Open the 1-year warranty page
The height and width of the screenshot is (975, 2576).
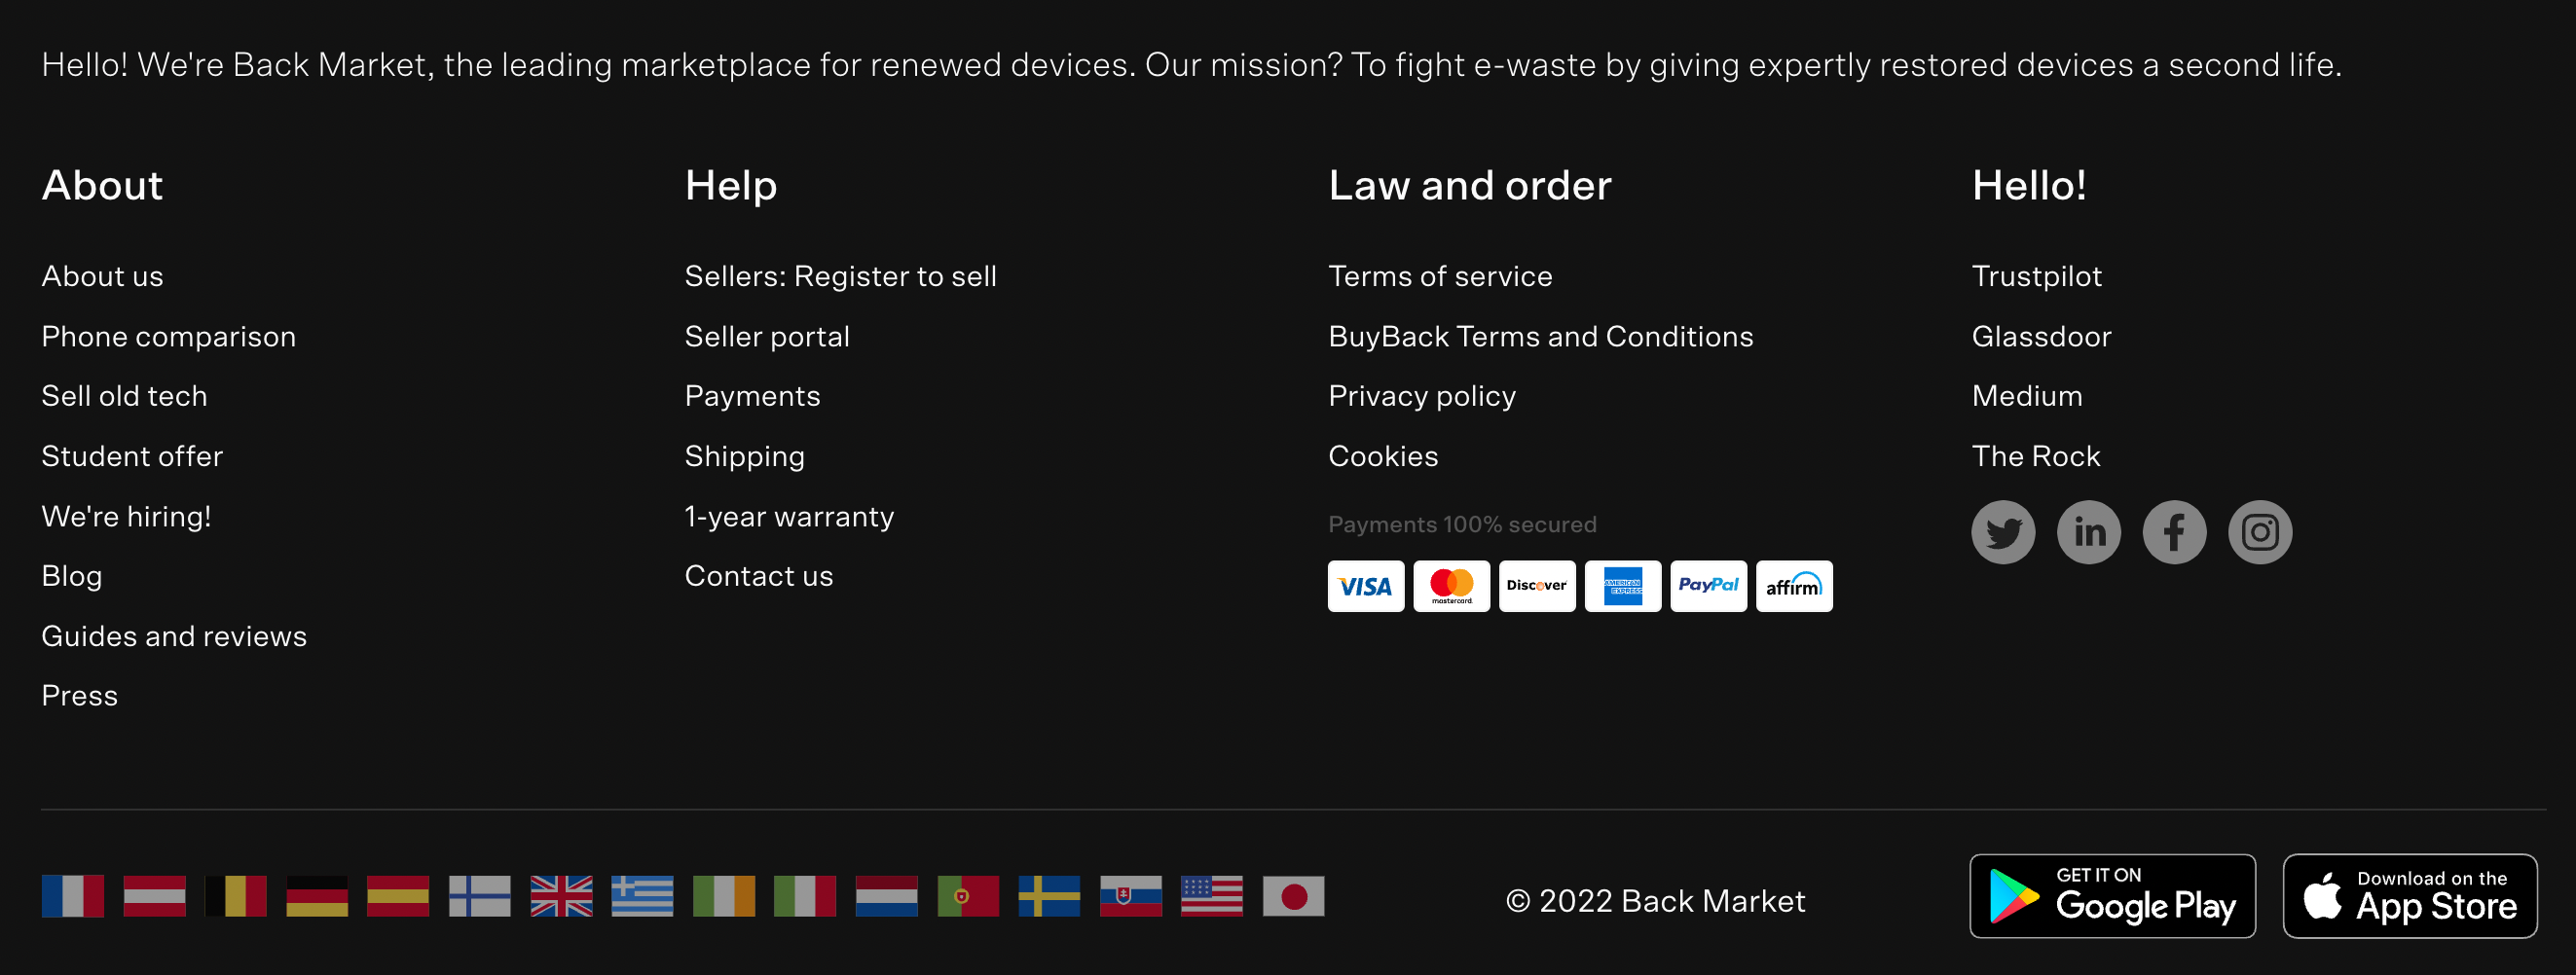tap(789, 517)
